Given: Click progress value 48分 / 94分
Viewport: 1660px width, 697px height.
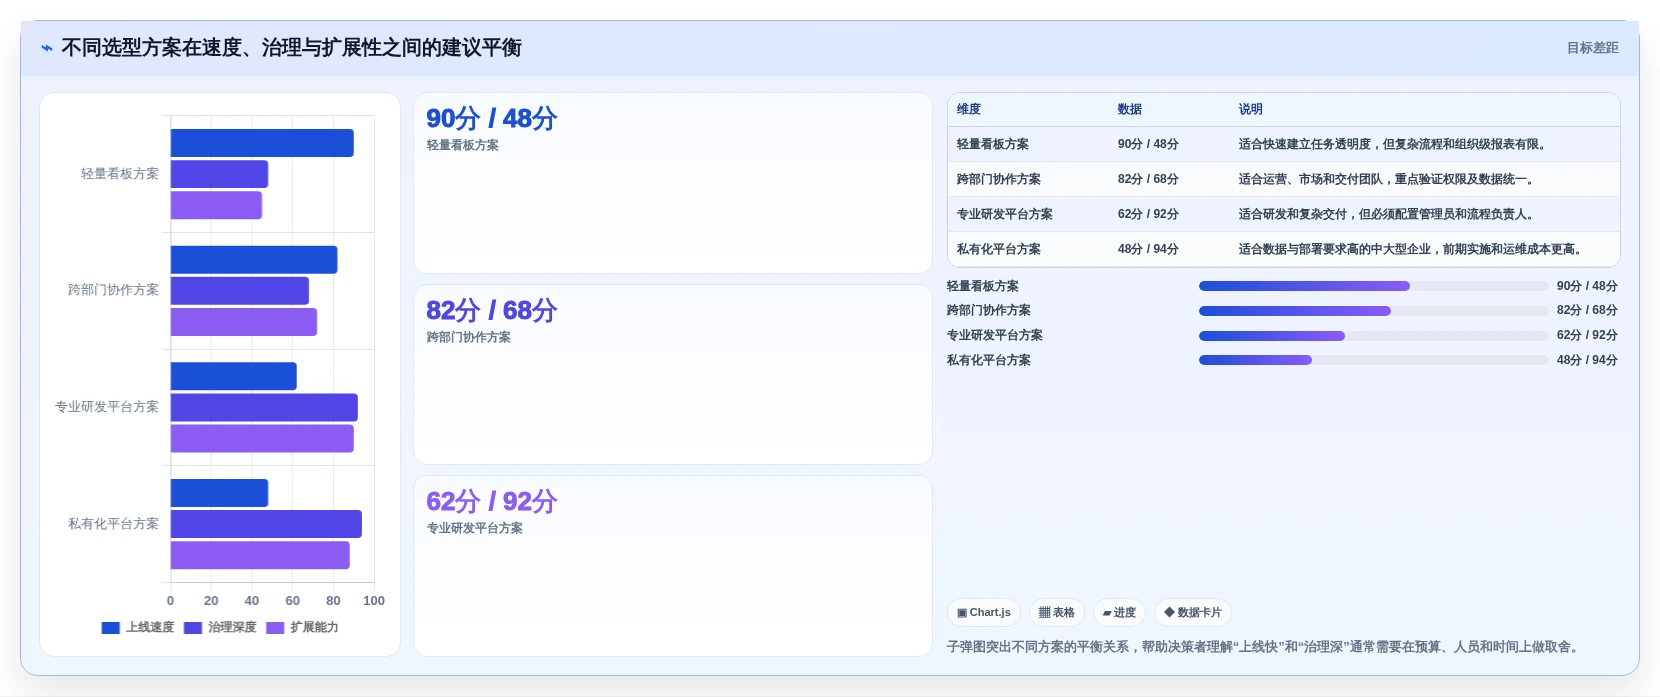Looking at the screenshot, I should pyautogui.click(x=1587, y=360).
